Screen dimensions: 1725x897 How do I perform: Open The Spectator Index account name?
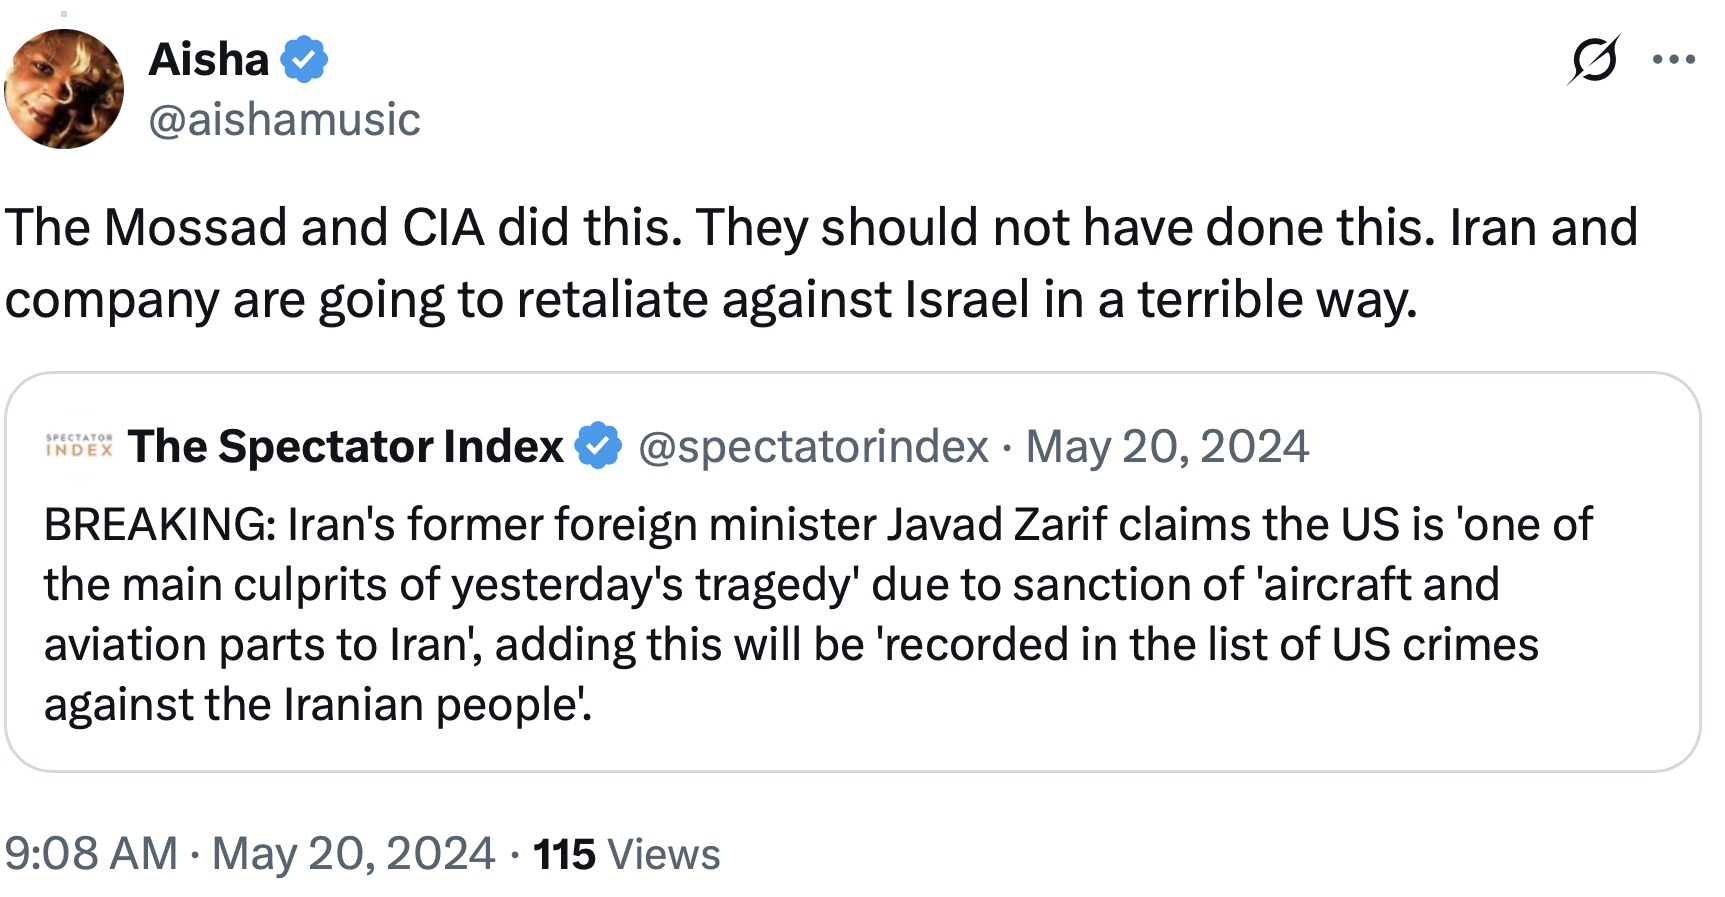346,446
